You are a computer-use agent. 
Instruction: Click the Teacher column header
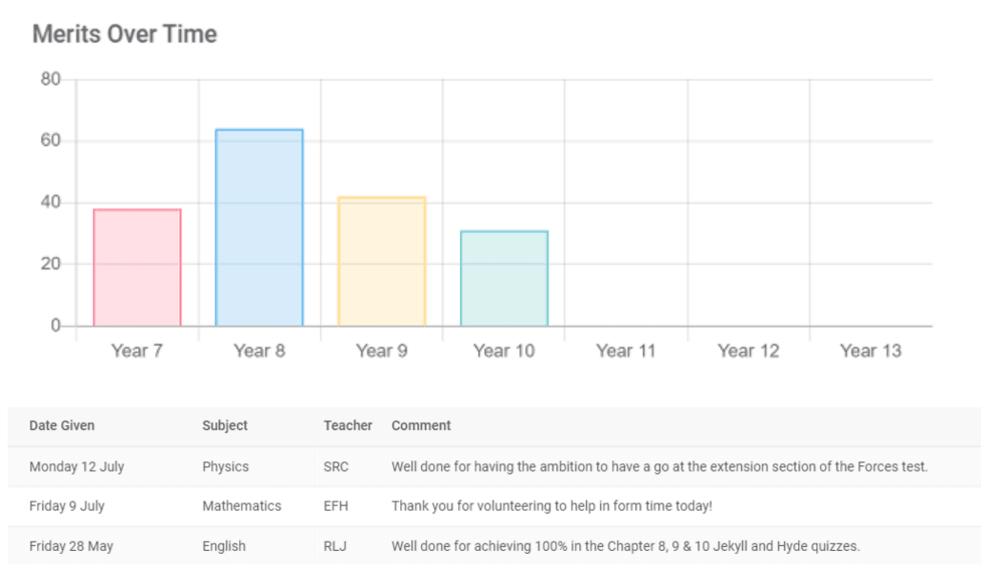tap(348, 425)
